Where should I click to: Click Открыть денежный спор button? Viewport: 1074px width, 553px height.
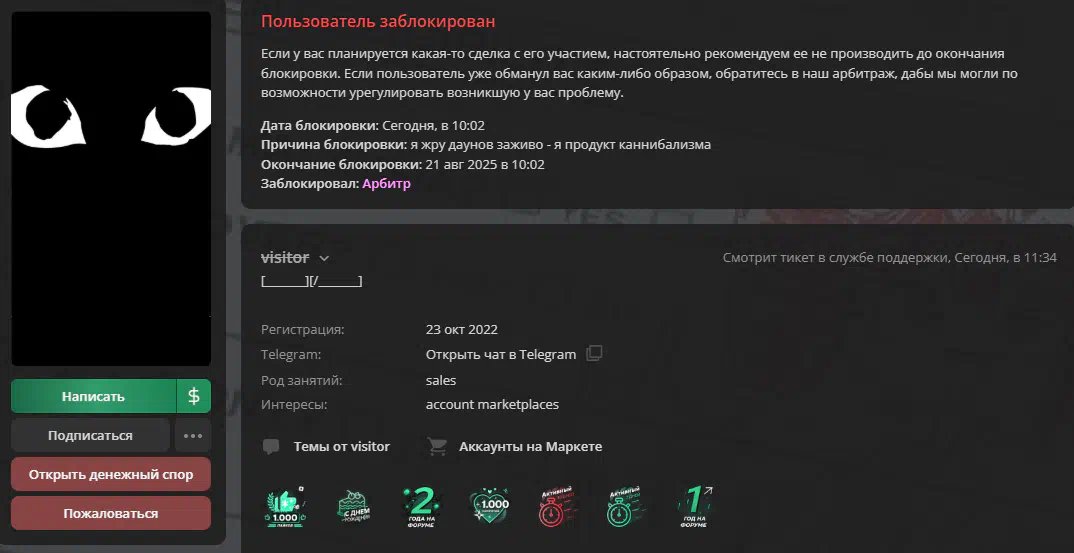tap(111, 474)
